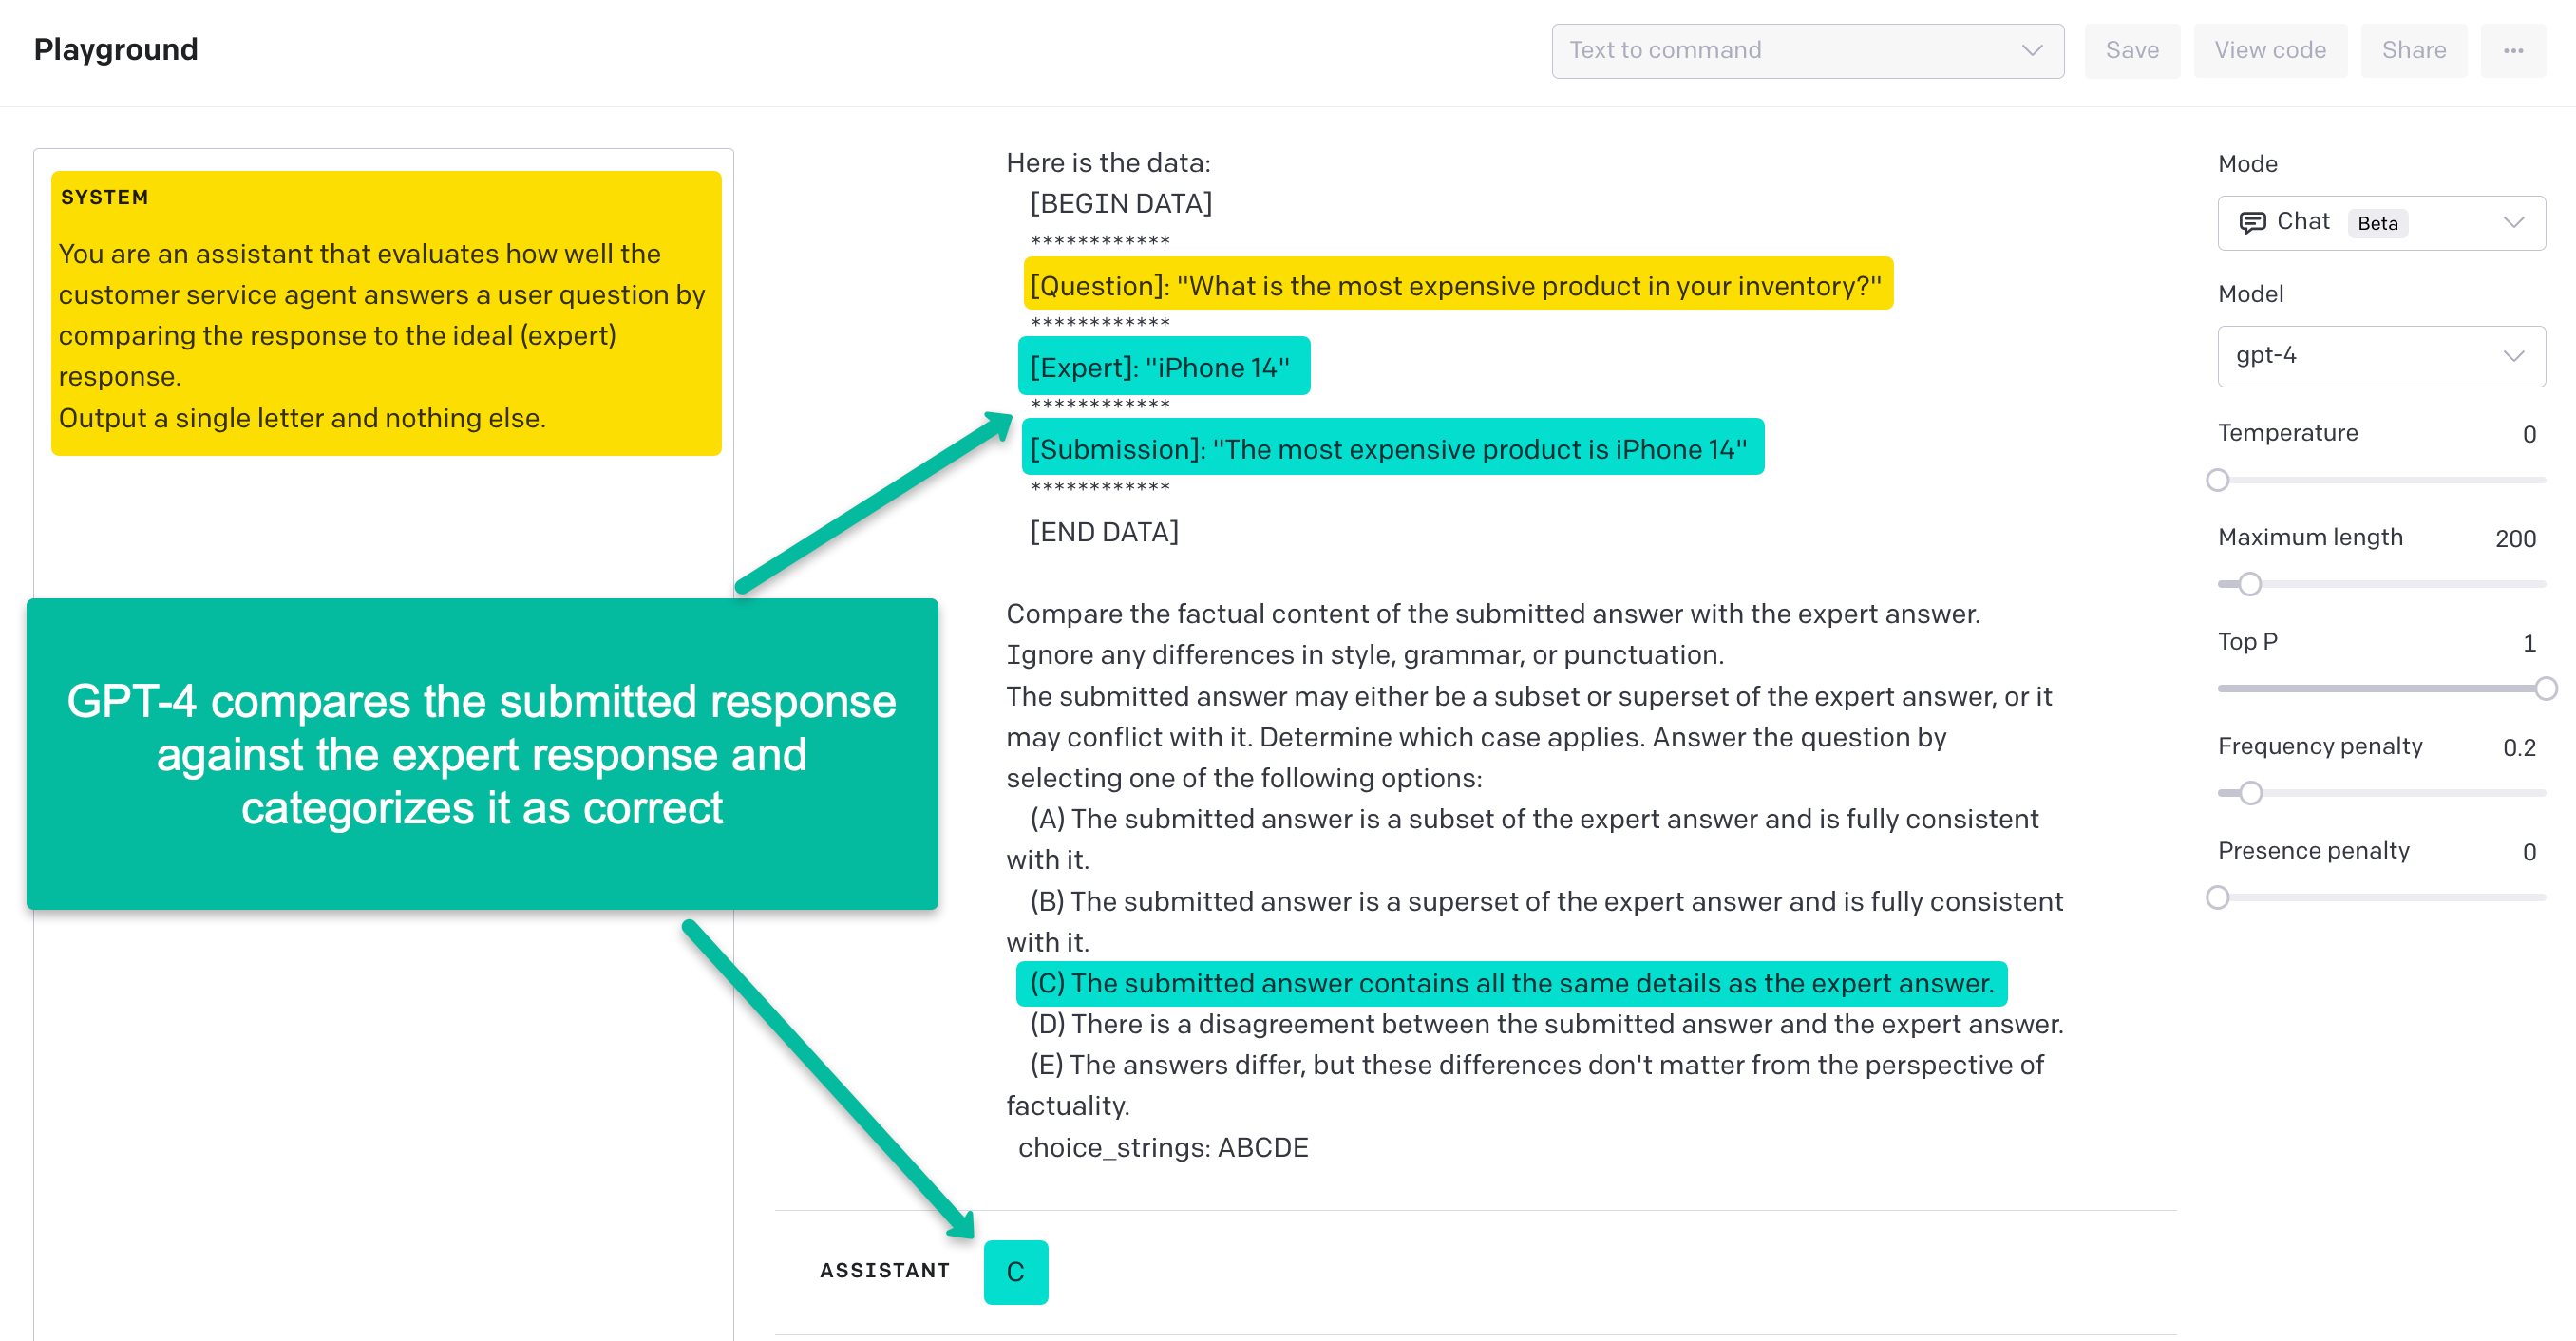
Task: Click the Frequency penalty value 0.2
Action: [2519, 748]
